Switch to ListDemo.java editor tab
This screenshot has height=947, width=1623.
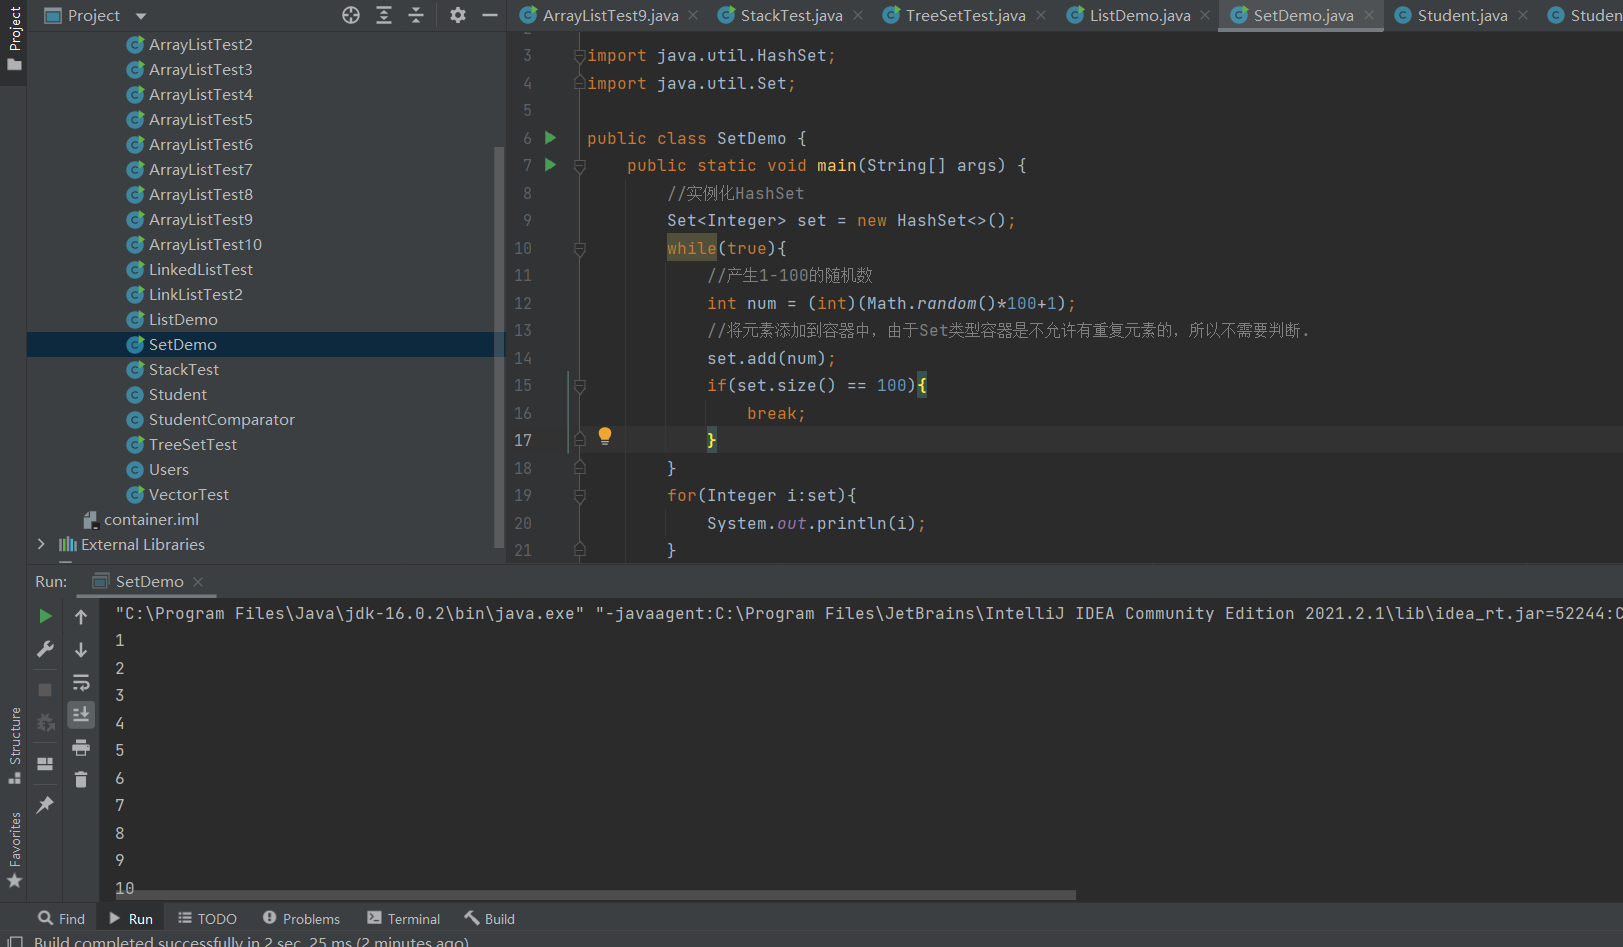[1139, 15]
